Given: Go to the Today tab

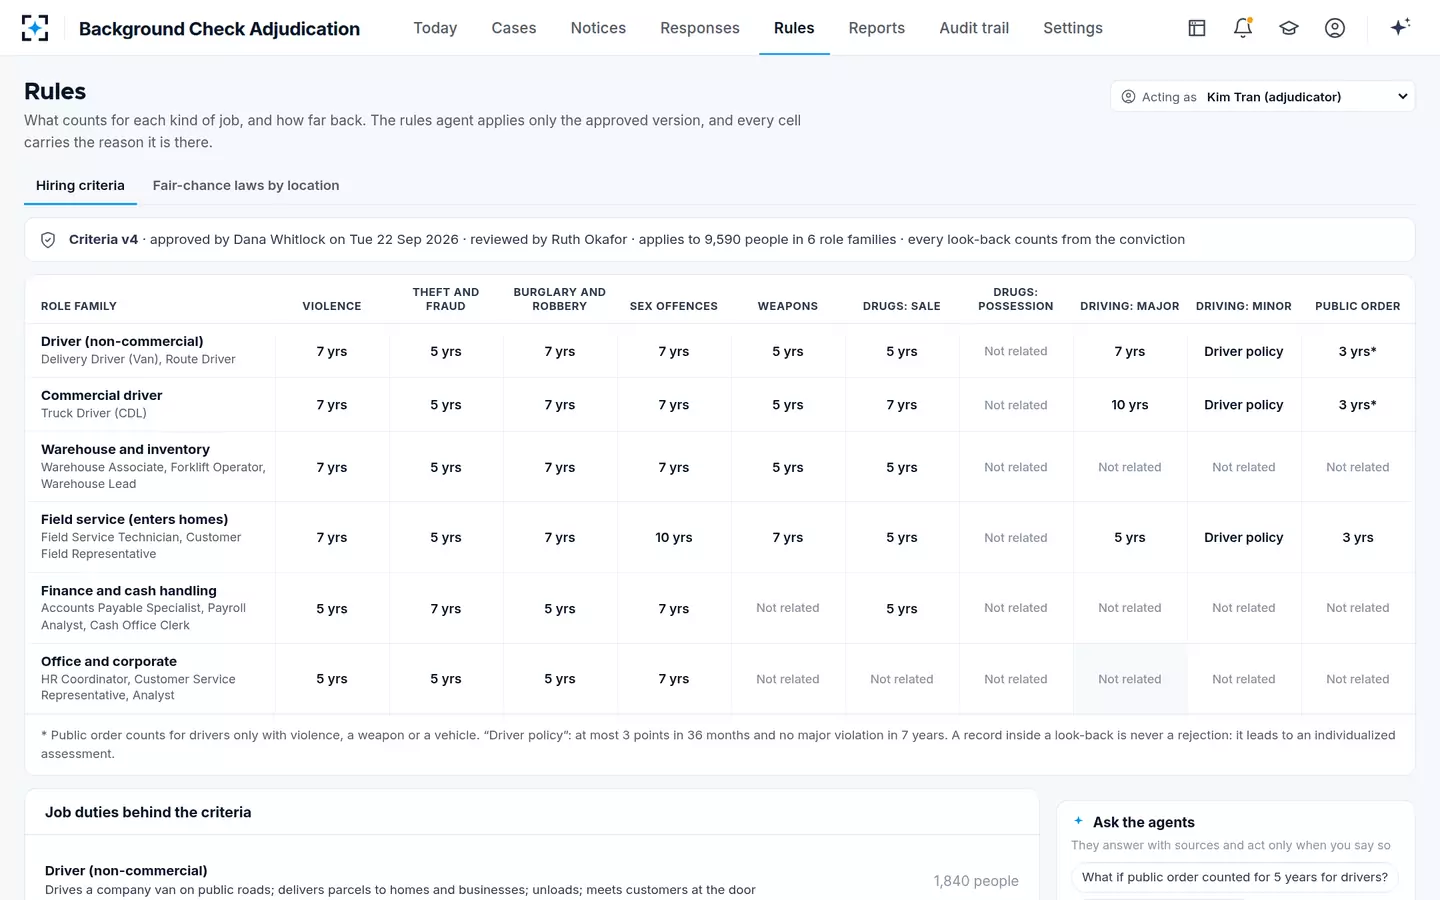Looking at the screenshot, I should (x=435, y=28).
